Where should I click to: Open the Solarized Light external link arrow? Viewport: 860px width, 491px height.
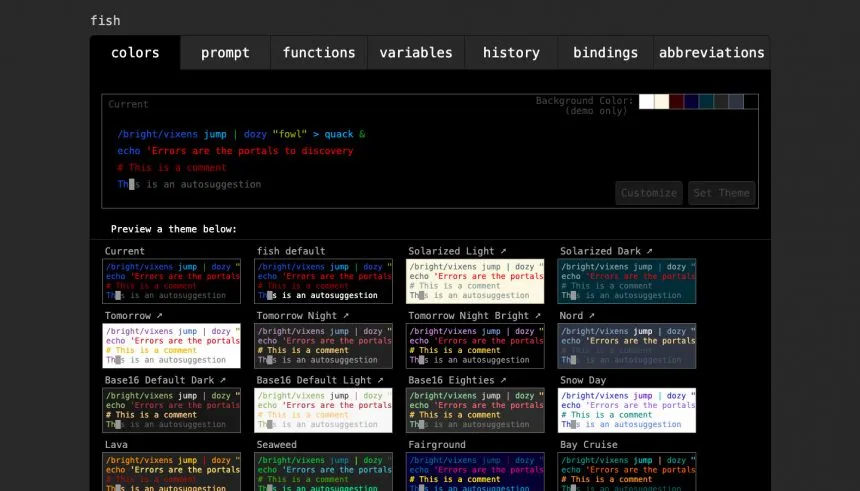[x=503, y=251]
